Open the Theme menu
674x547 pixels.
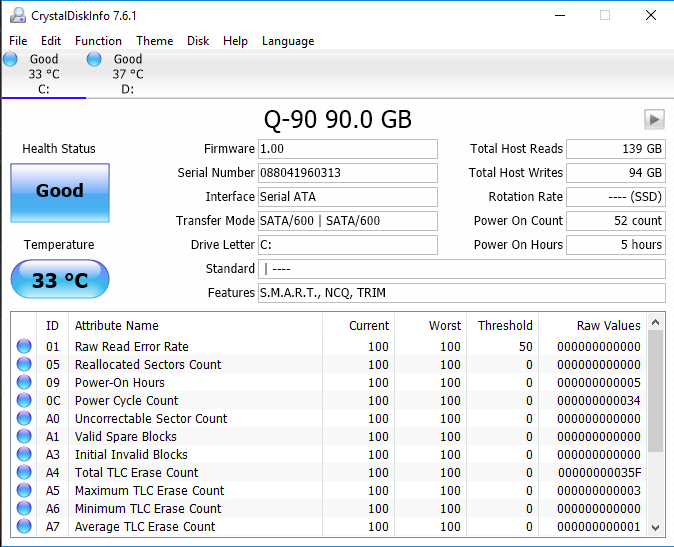(154, 41)
